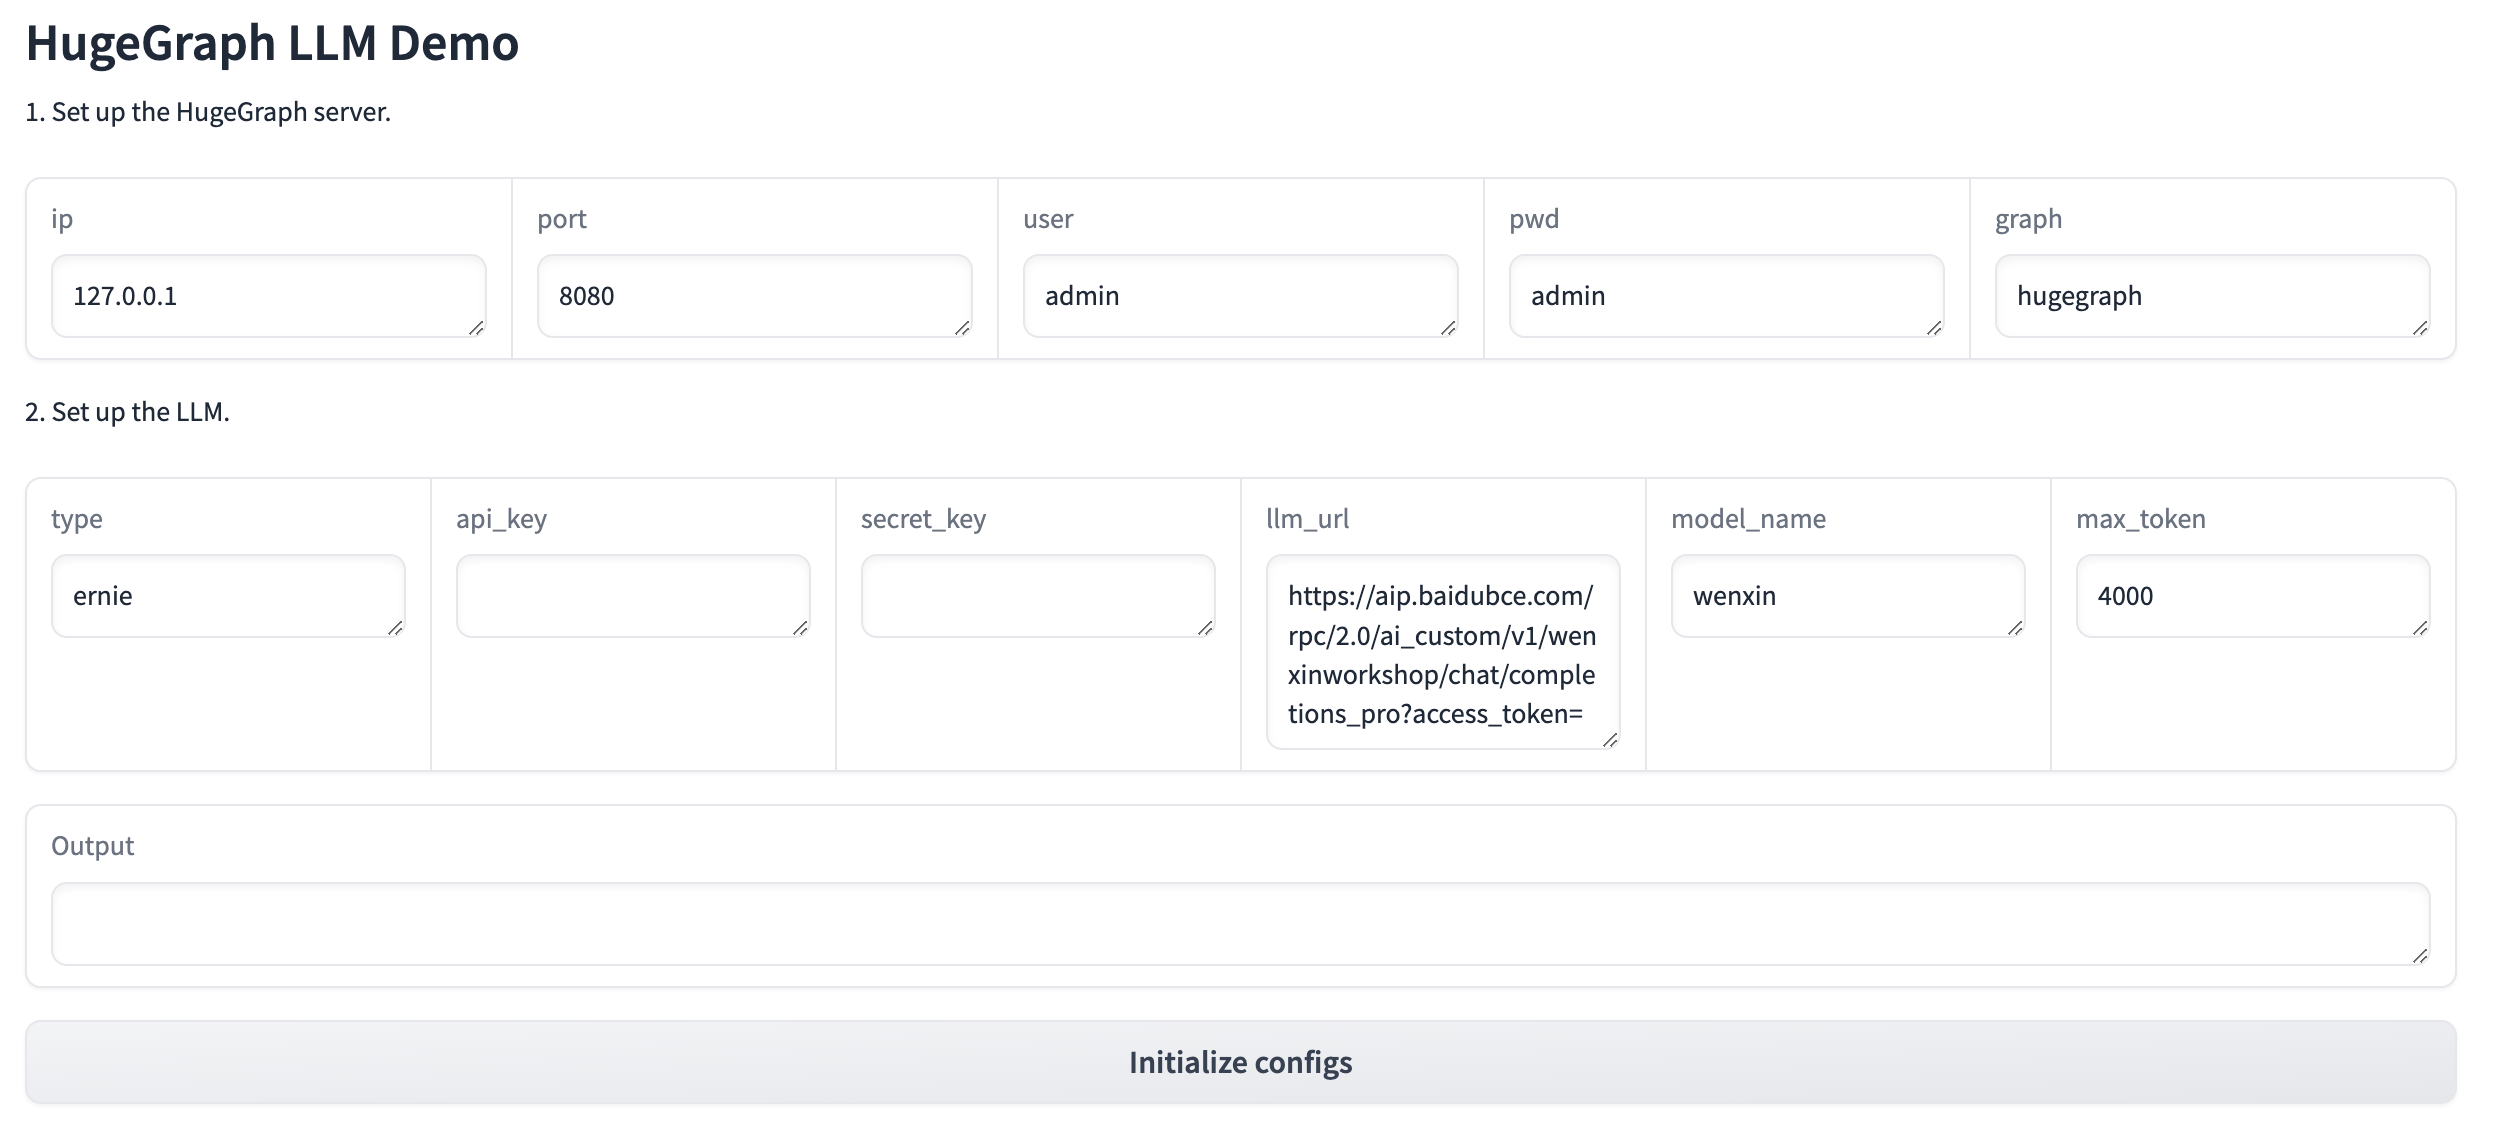Click the ip address input field

(268, 296)
